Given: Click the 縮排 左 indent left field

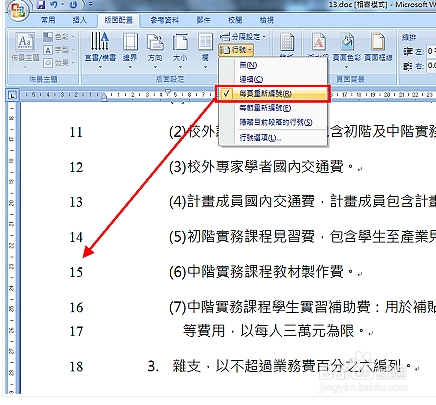Looking at the screenshot, I should [432, 51].
